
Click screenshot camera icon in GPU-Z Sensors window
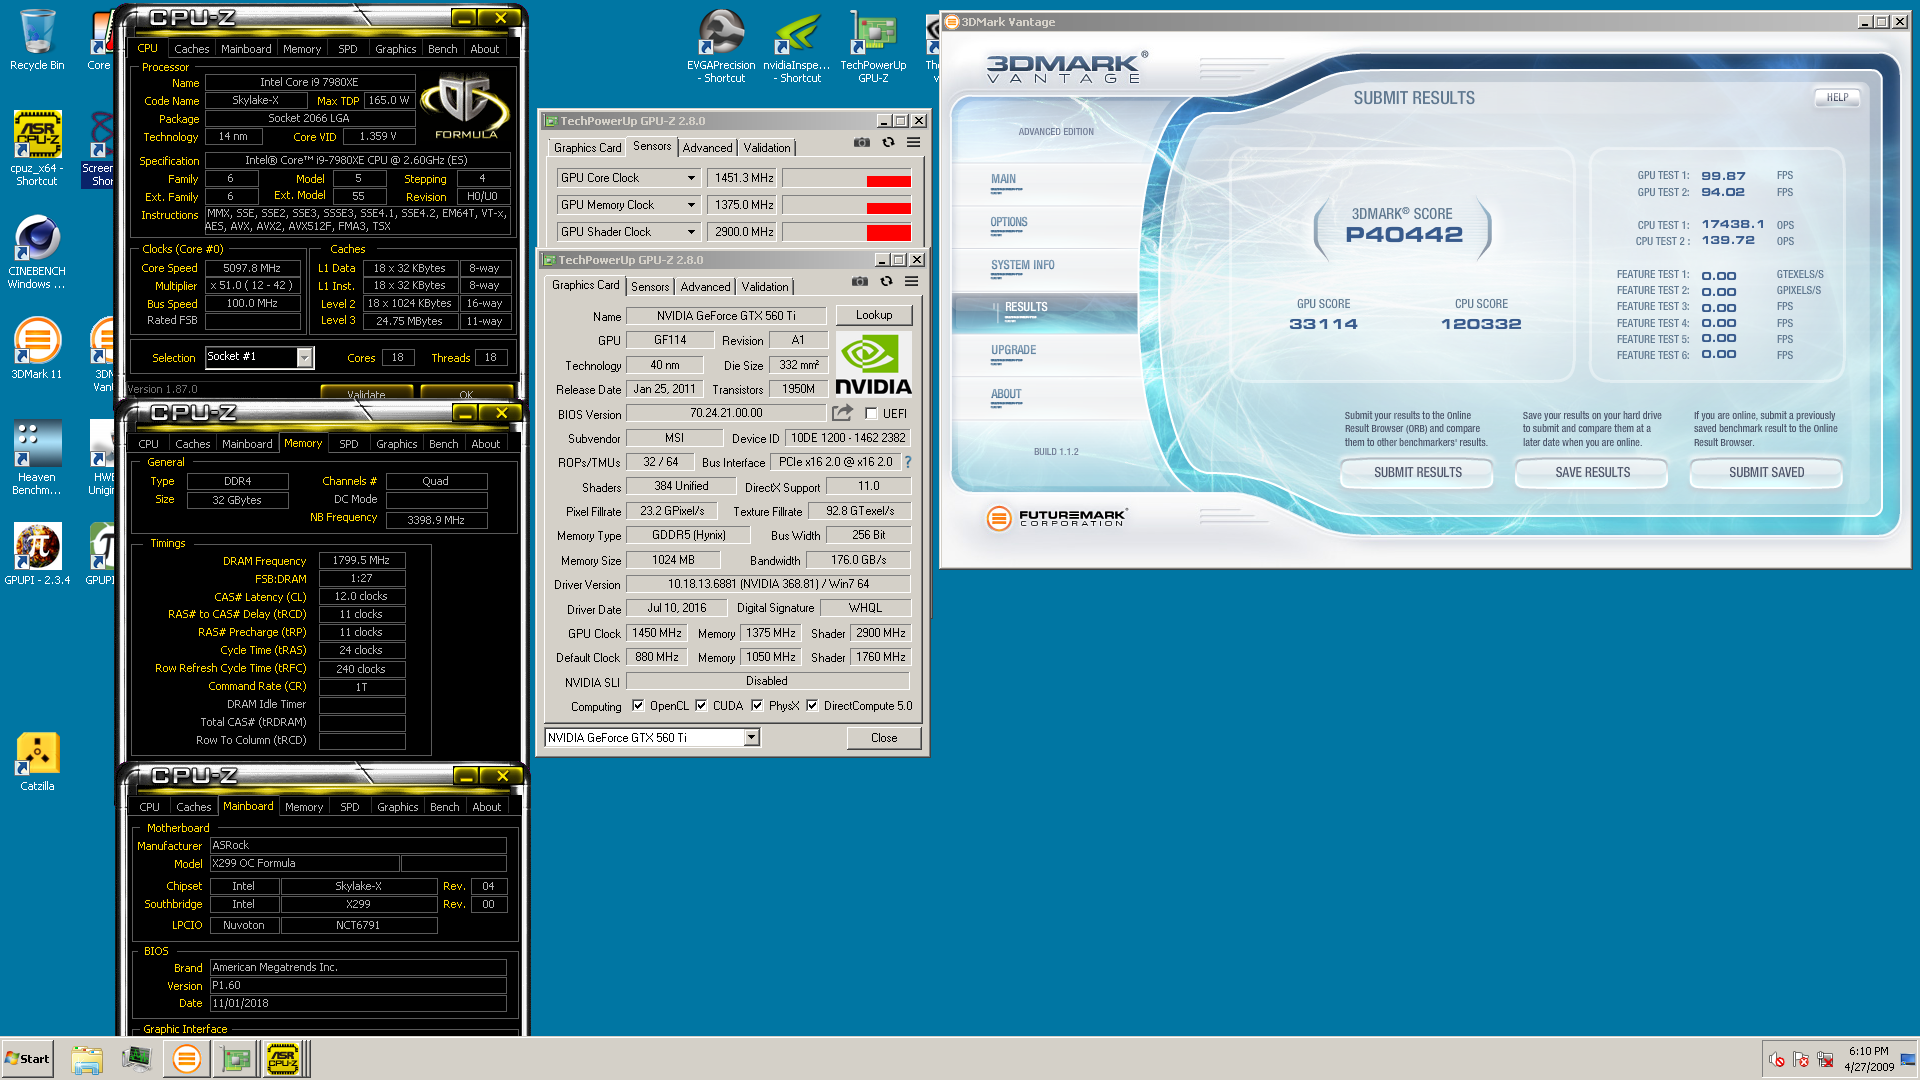pyautogui.click(x=861, y=143)
